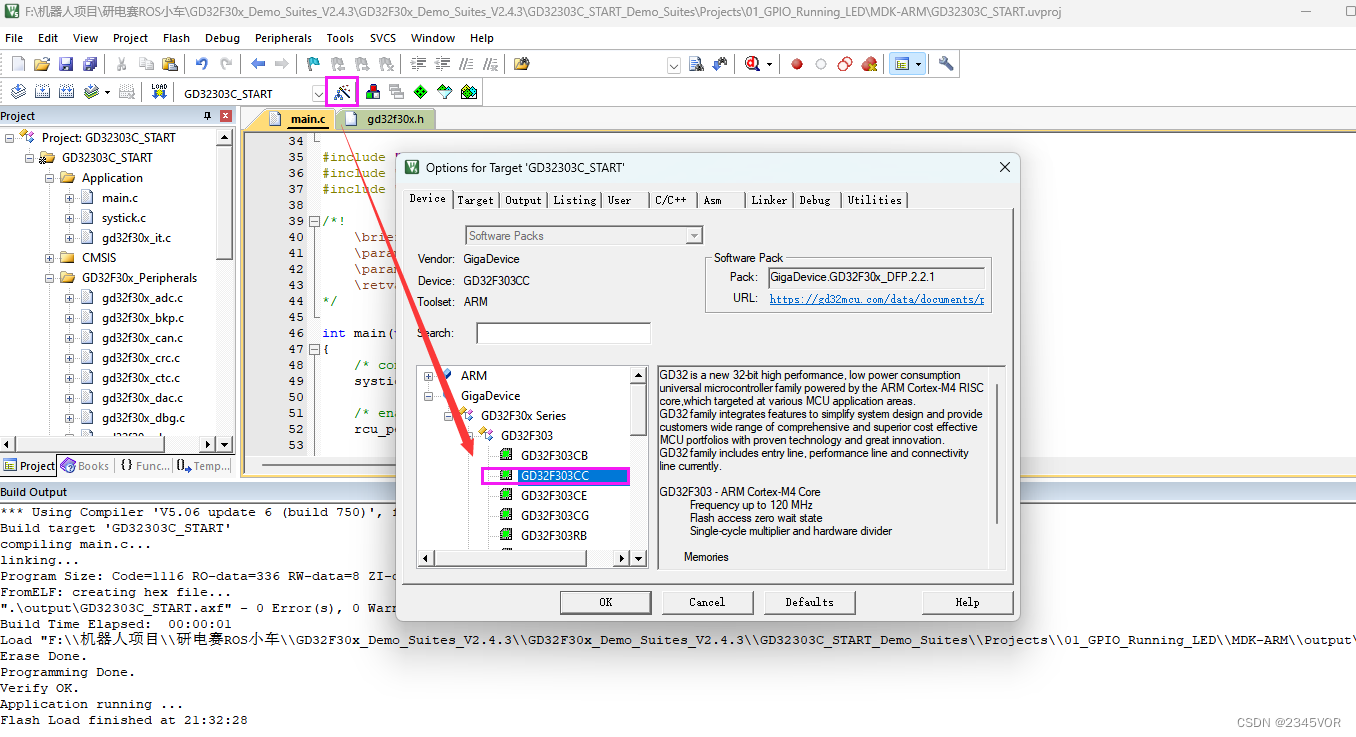Click the Rebuild all targets icon

pos(66,92)
